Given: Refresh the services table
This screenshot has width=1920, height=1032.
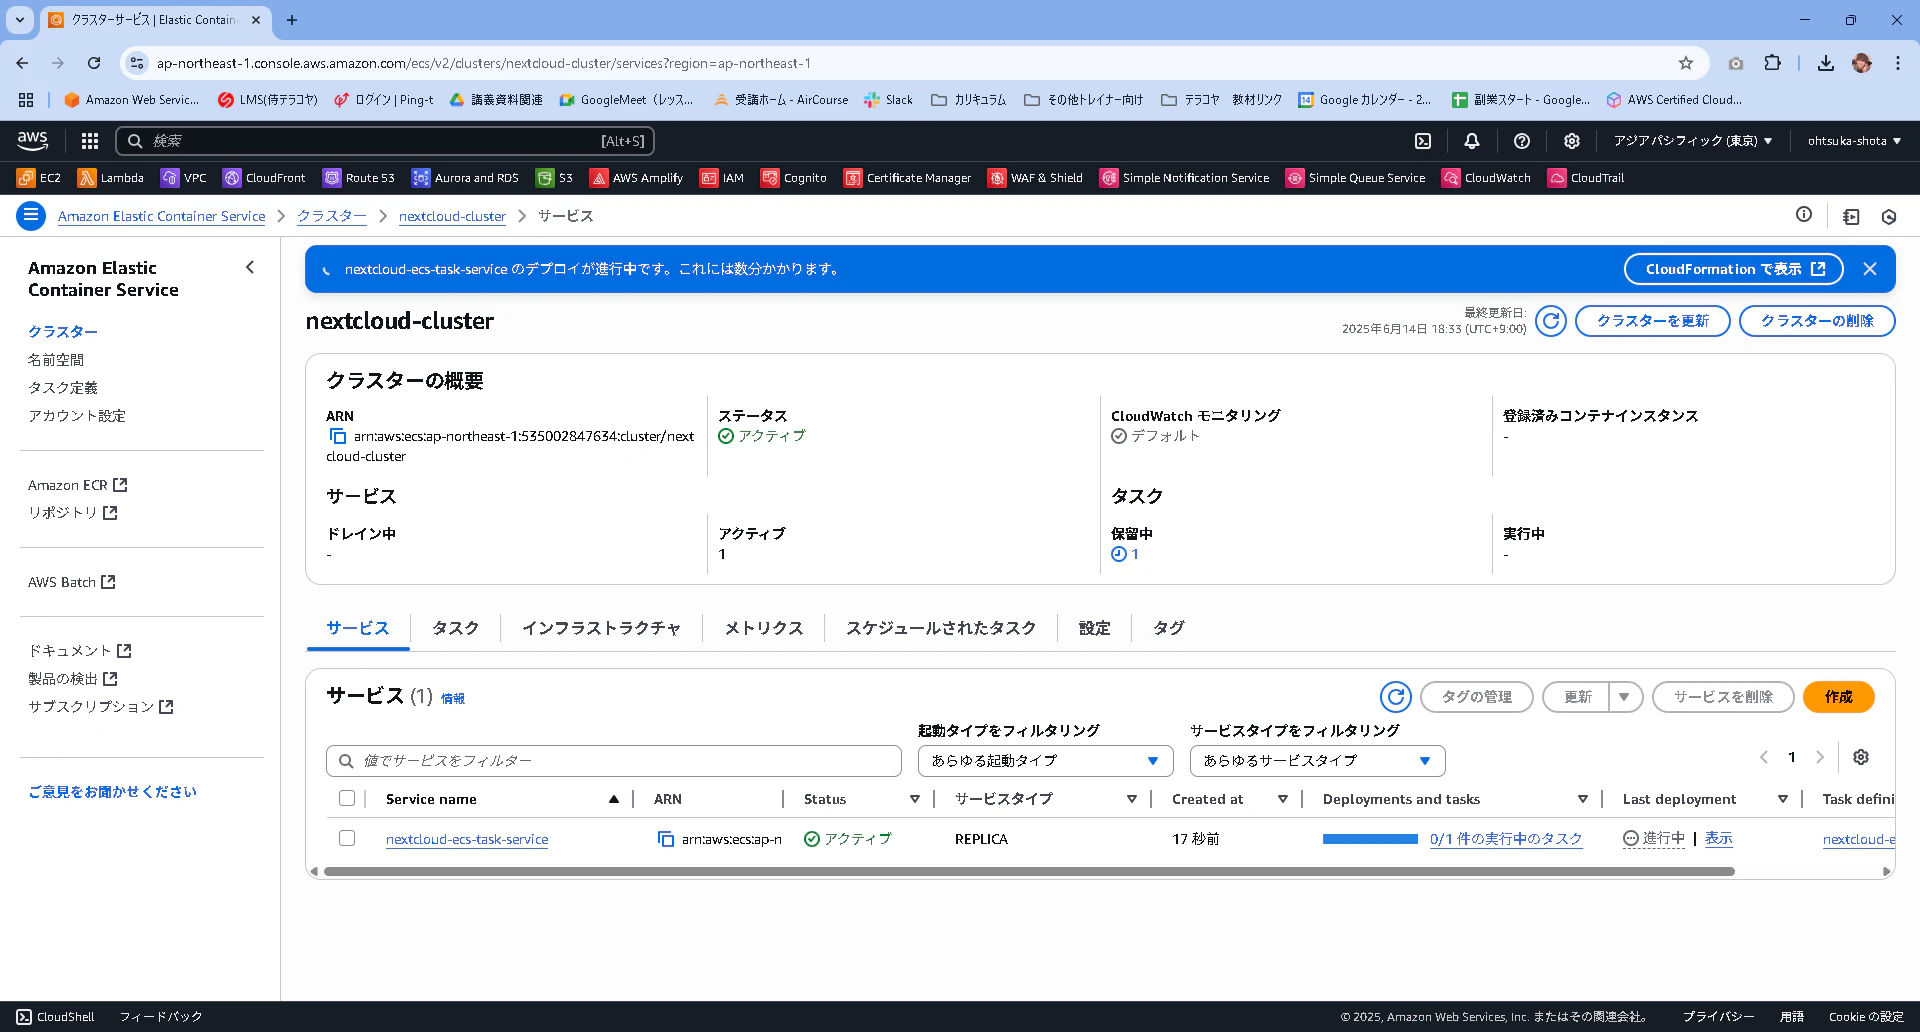Looking at the screenshot, I should (1396, 697).
